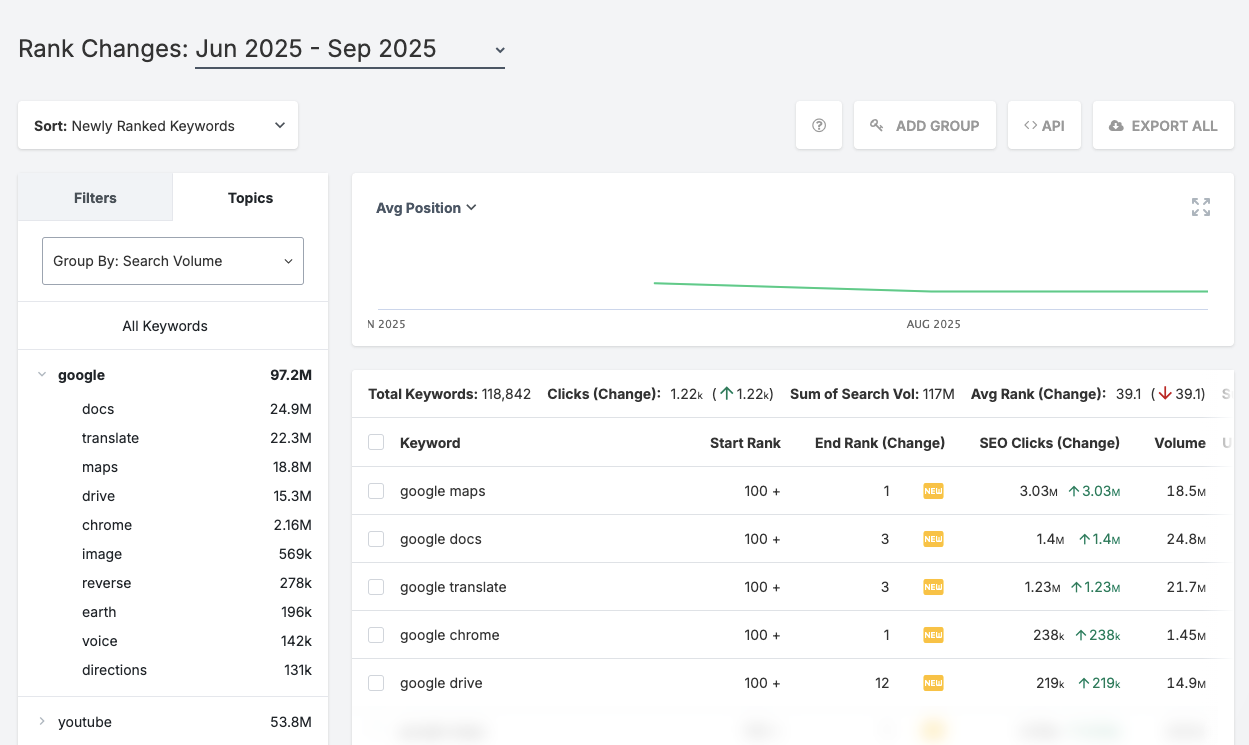Select the checkbox for google drive
The width and height of the screenshot is (1249, 745).
click(376, 683)
